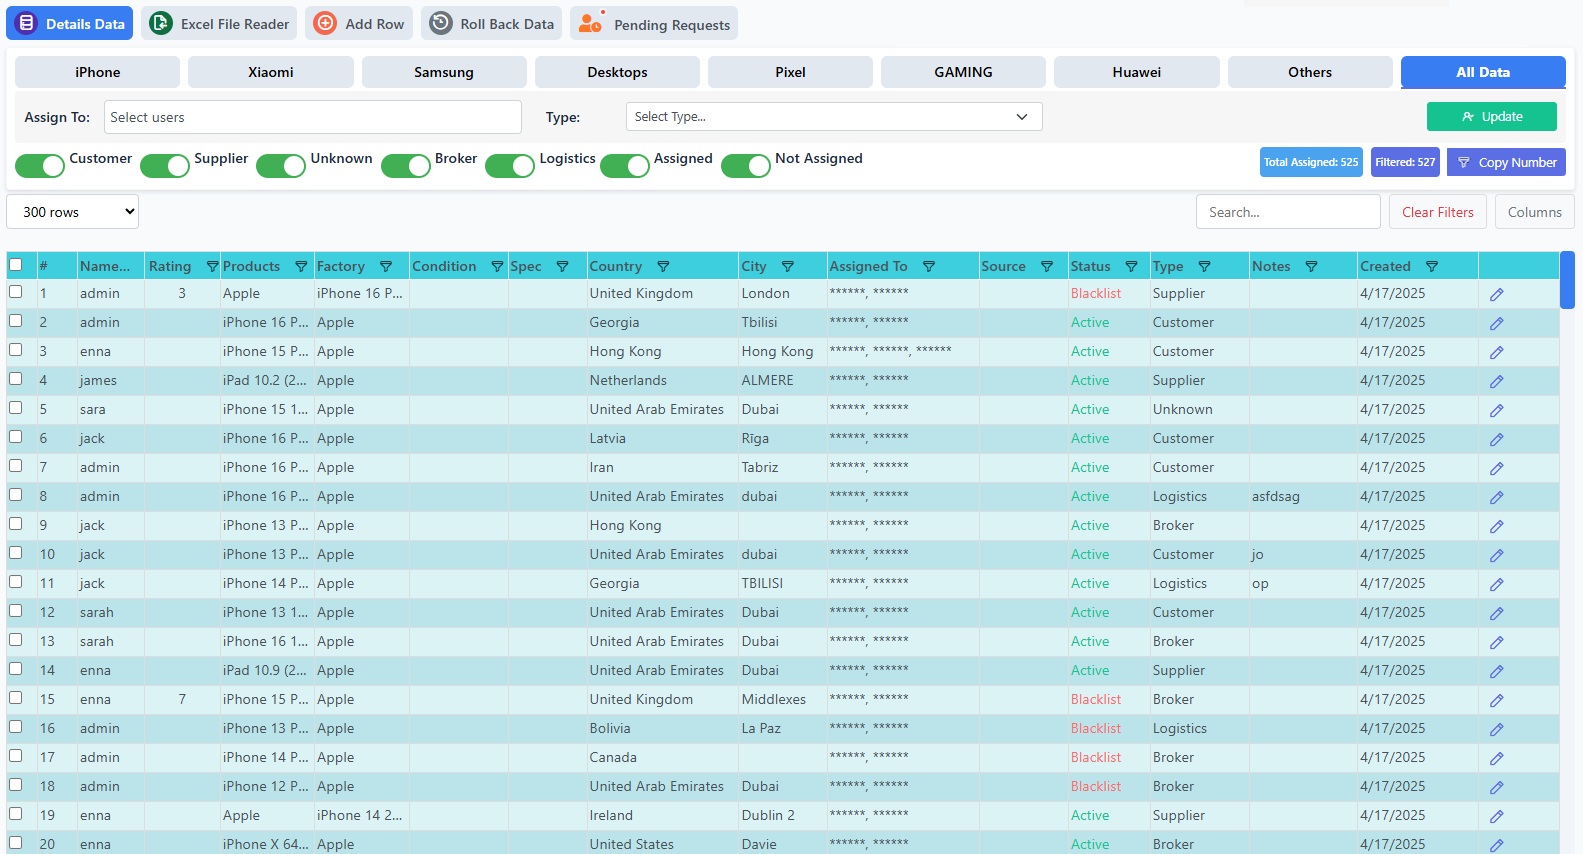Click edit pencil on row 16 Bolivia
Screen dimensions: 1583x854
(x=1496, y=729)
